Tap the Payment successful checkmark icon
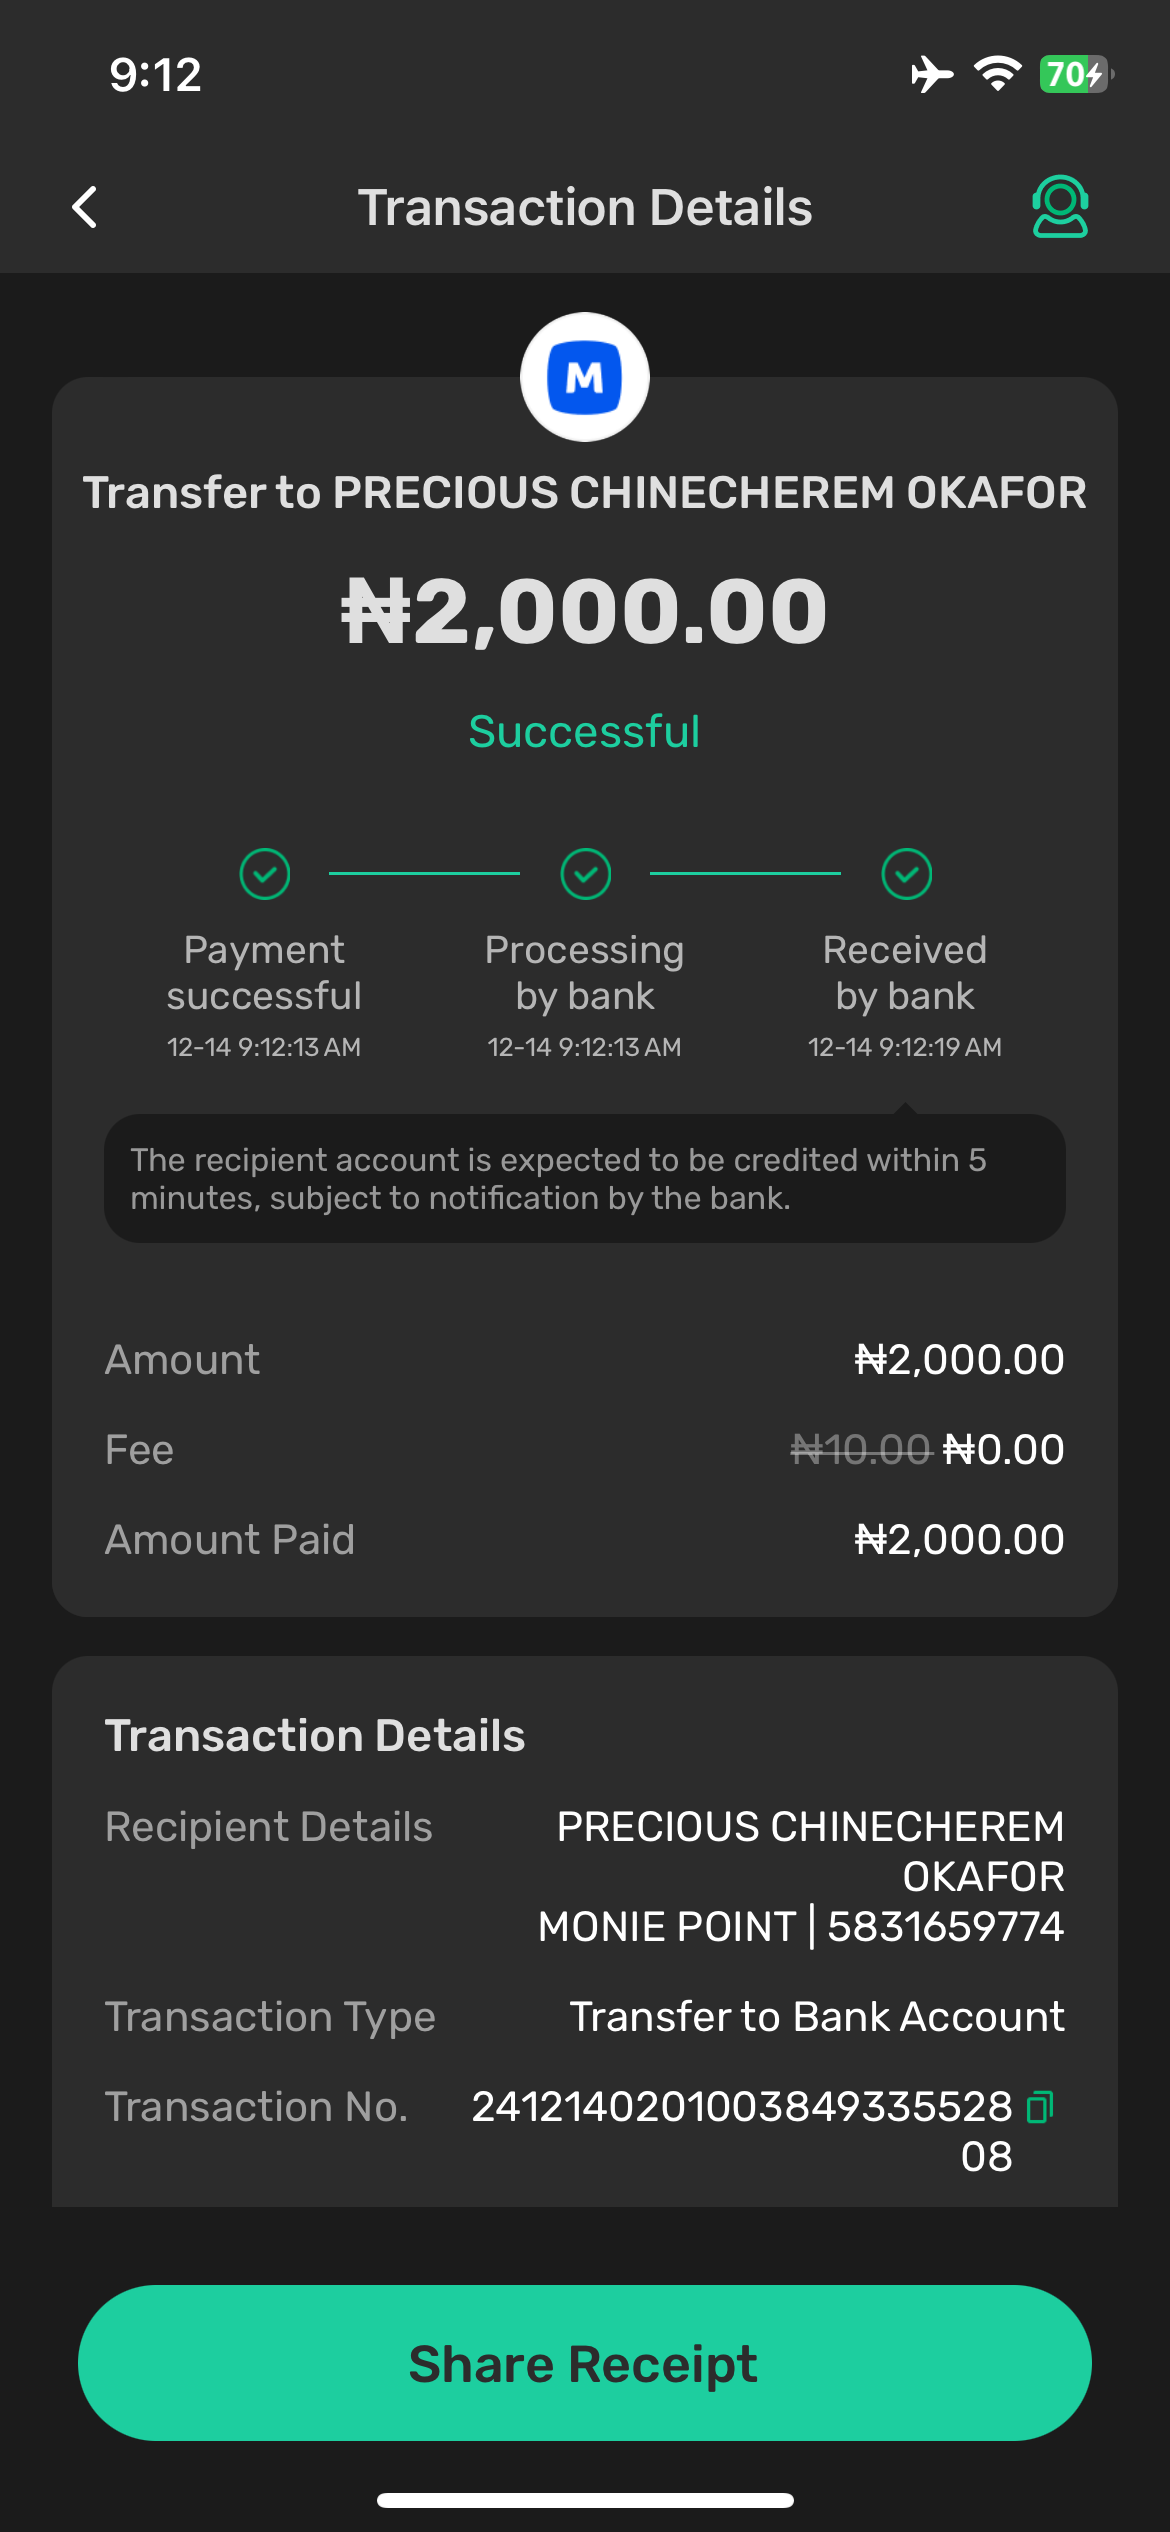The image size is (1170, 2532). point(265,874)
